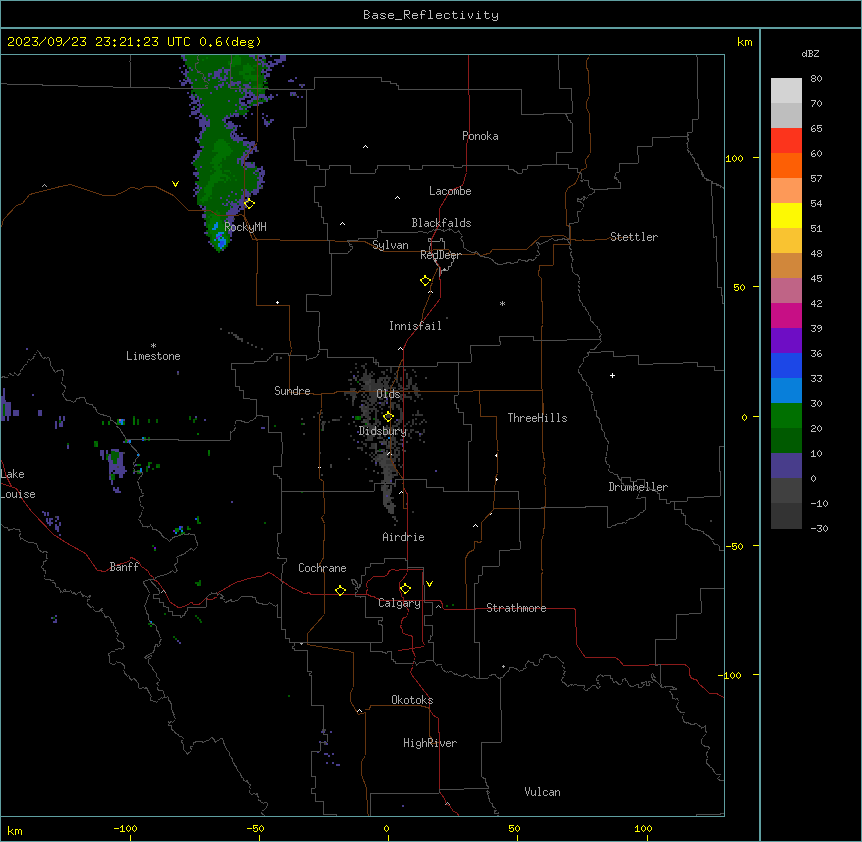Click the Okotoks town label
The image size is (862, 842).
pos(412,700)
